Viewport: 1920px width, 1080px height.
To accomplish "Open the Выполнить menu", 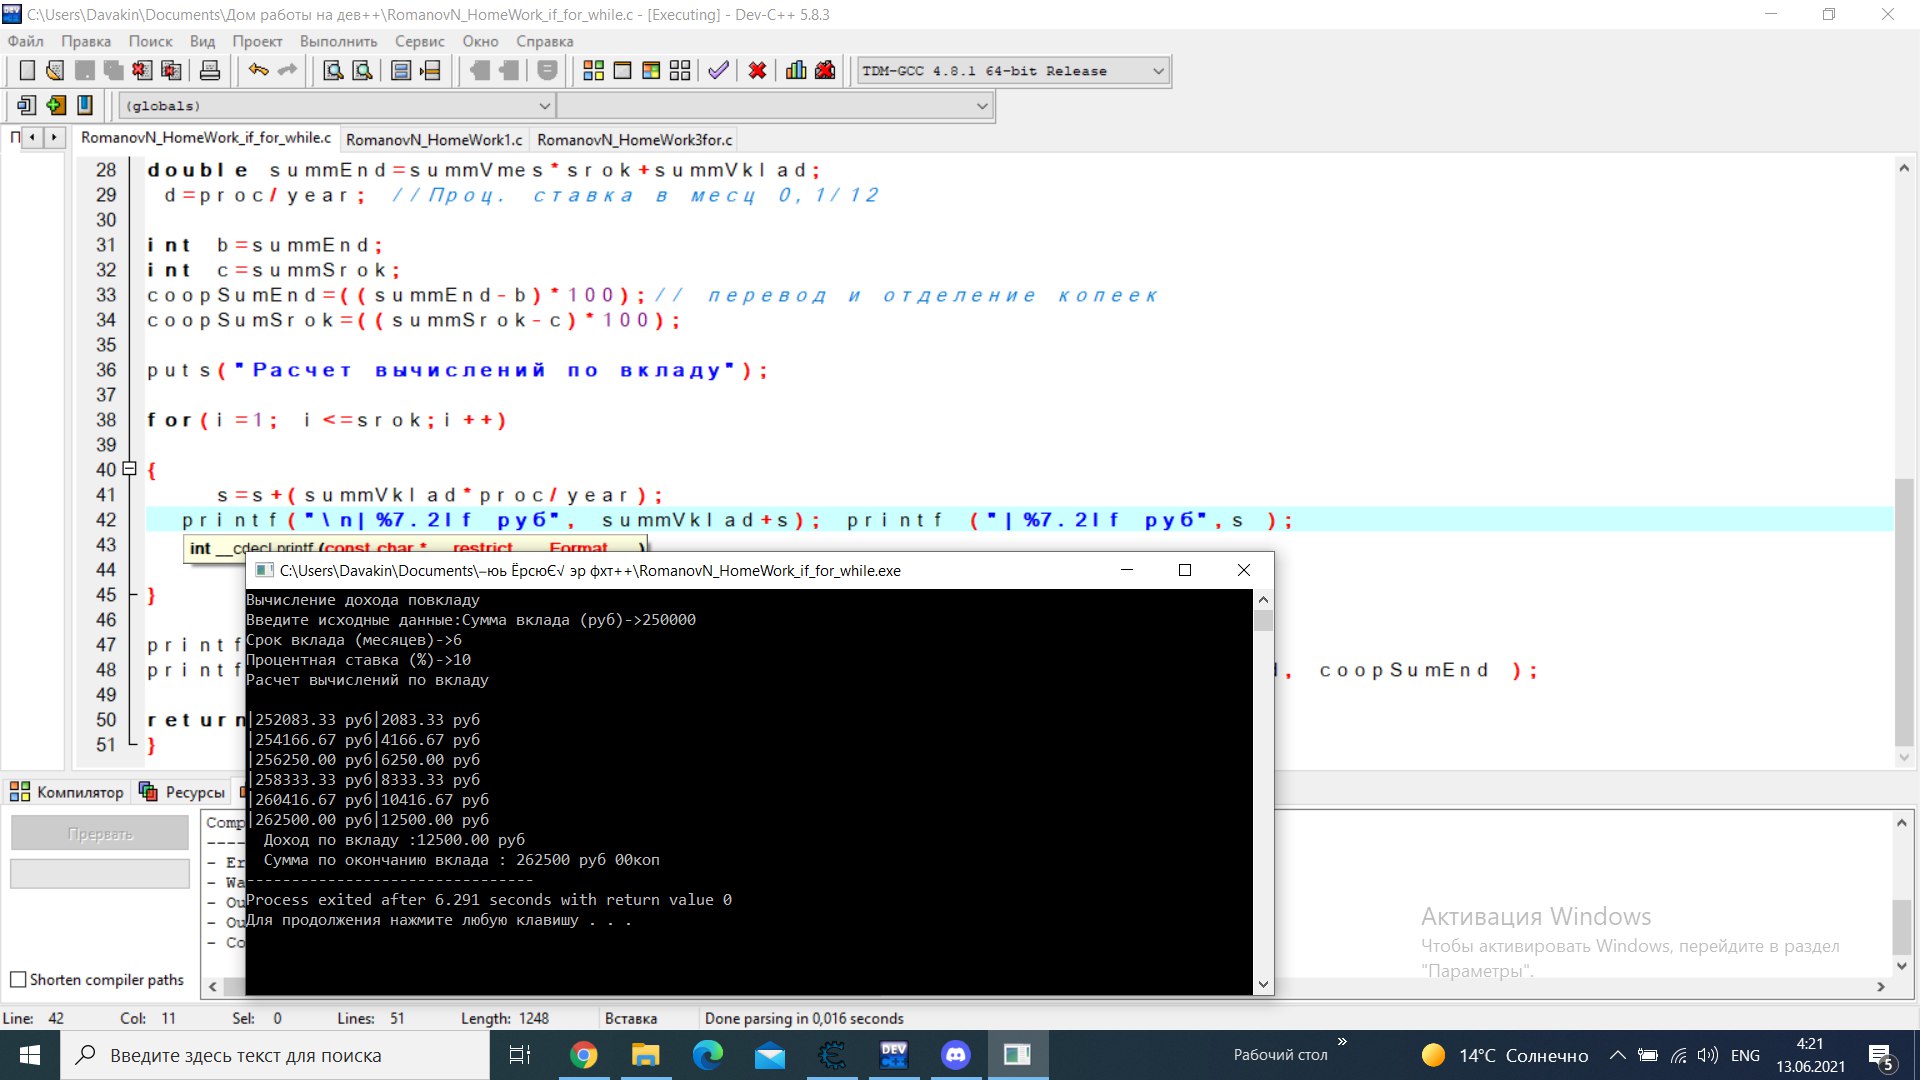I will [338, 41].
